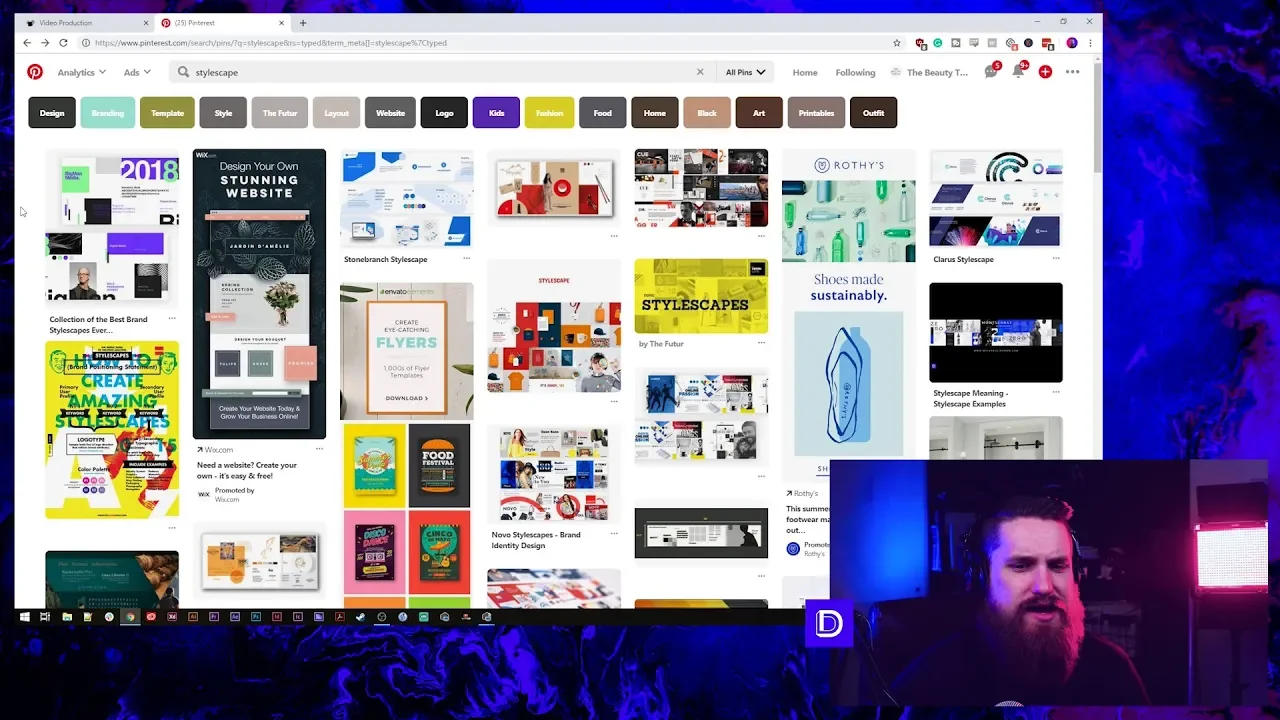Launch Adobe Illustrator from taskbar
This screenshot has height=720, width=1280.
click(x=193, y=617)
